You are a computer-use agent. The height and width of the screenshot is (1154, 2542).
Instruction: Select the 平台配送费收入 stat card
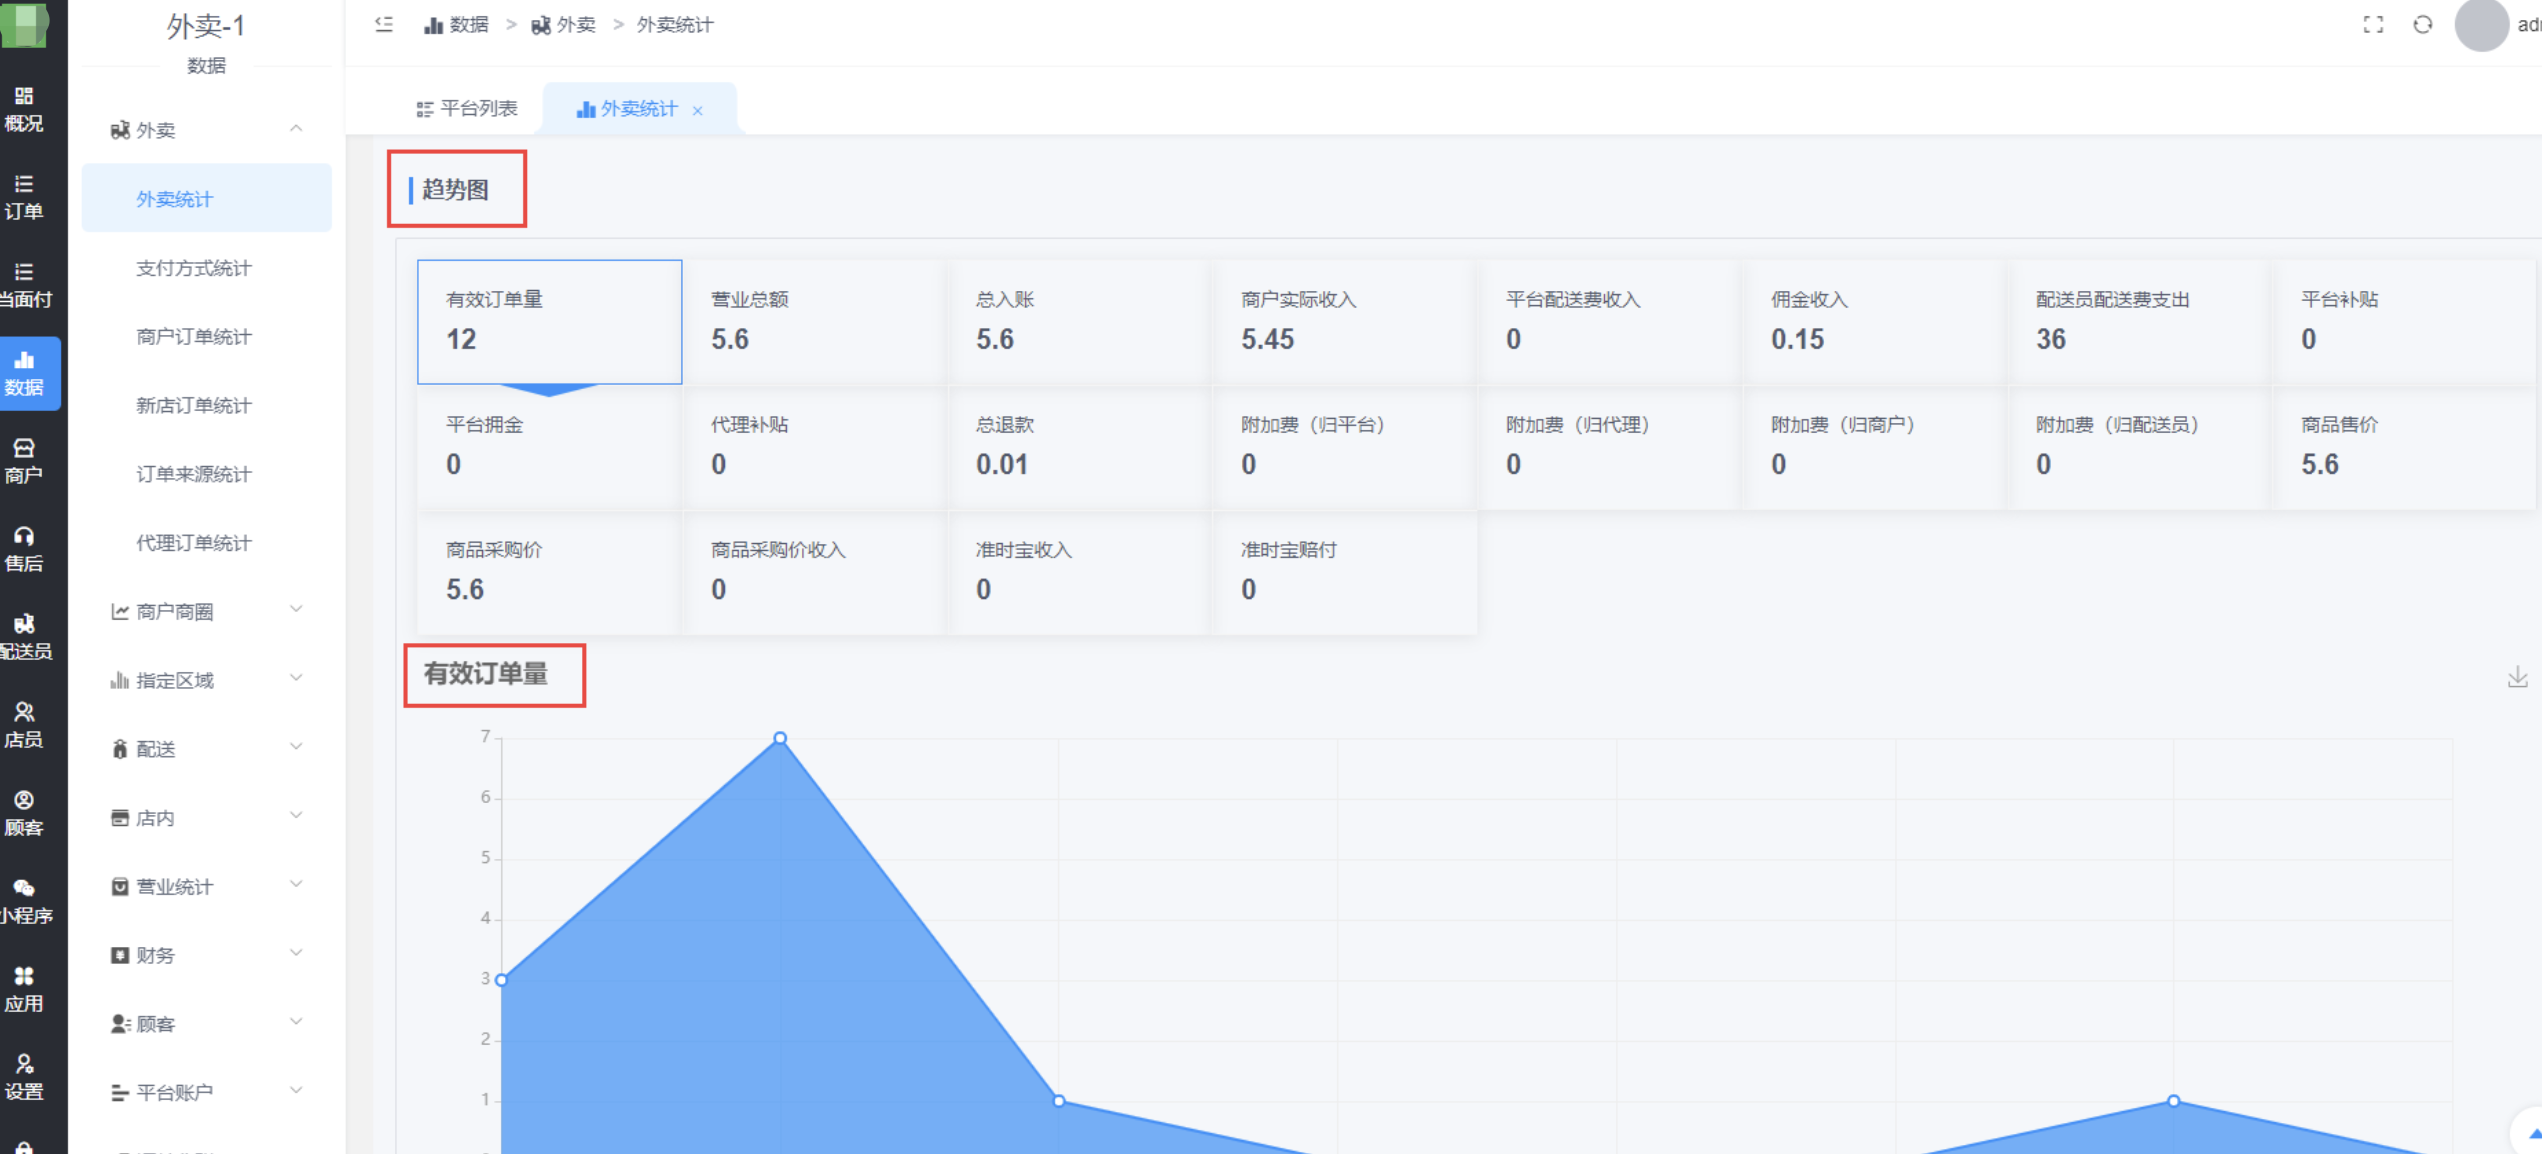coord(1609,321)
